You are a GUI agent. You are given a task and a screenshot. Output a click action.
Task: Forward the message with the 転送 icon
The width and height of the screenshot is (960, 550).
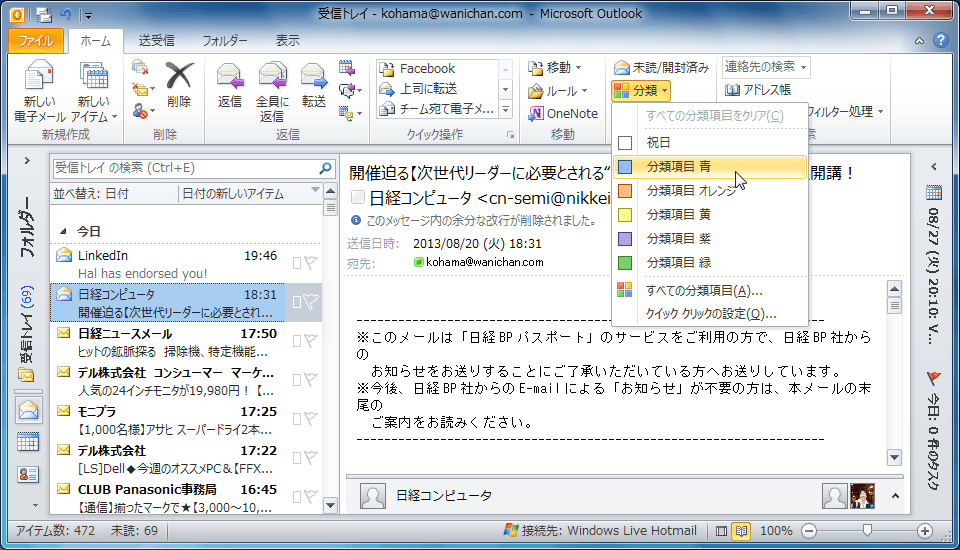[313, 86]
